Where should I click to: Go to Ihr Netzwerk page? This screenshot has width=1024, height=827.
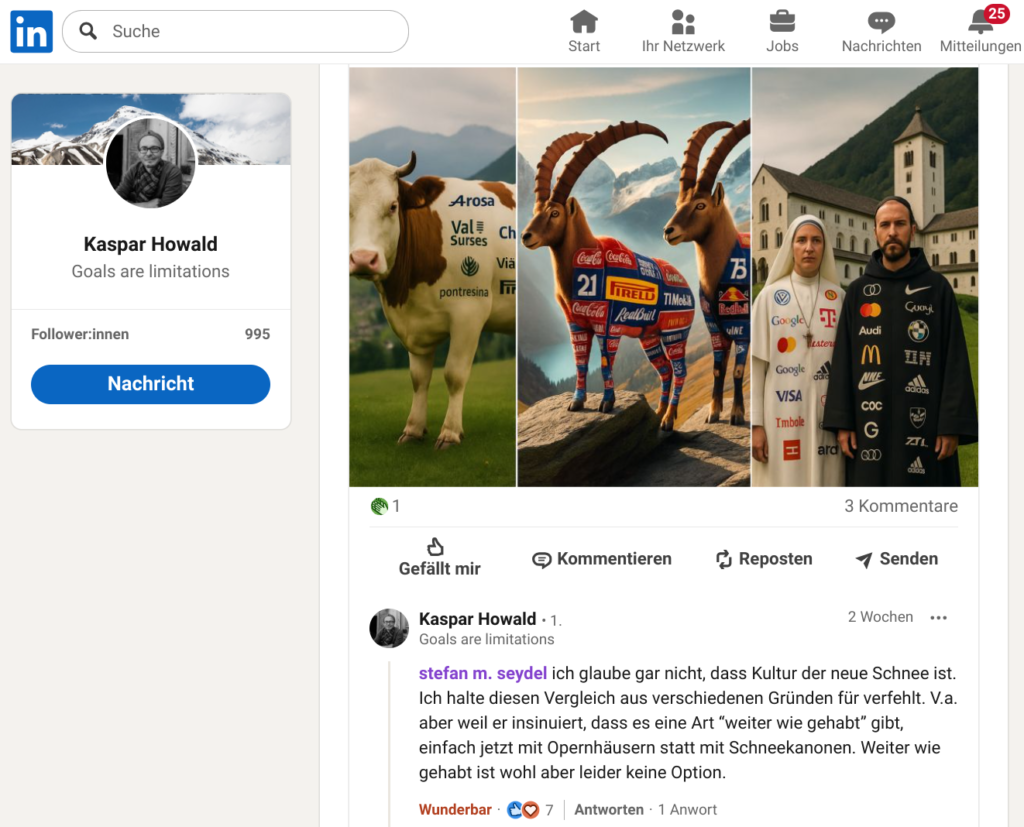click(x=683, y=32)
